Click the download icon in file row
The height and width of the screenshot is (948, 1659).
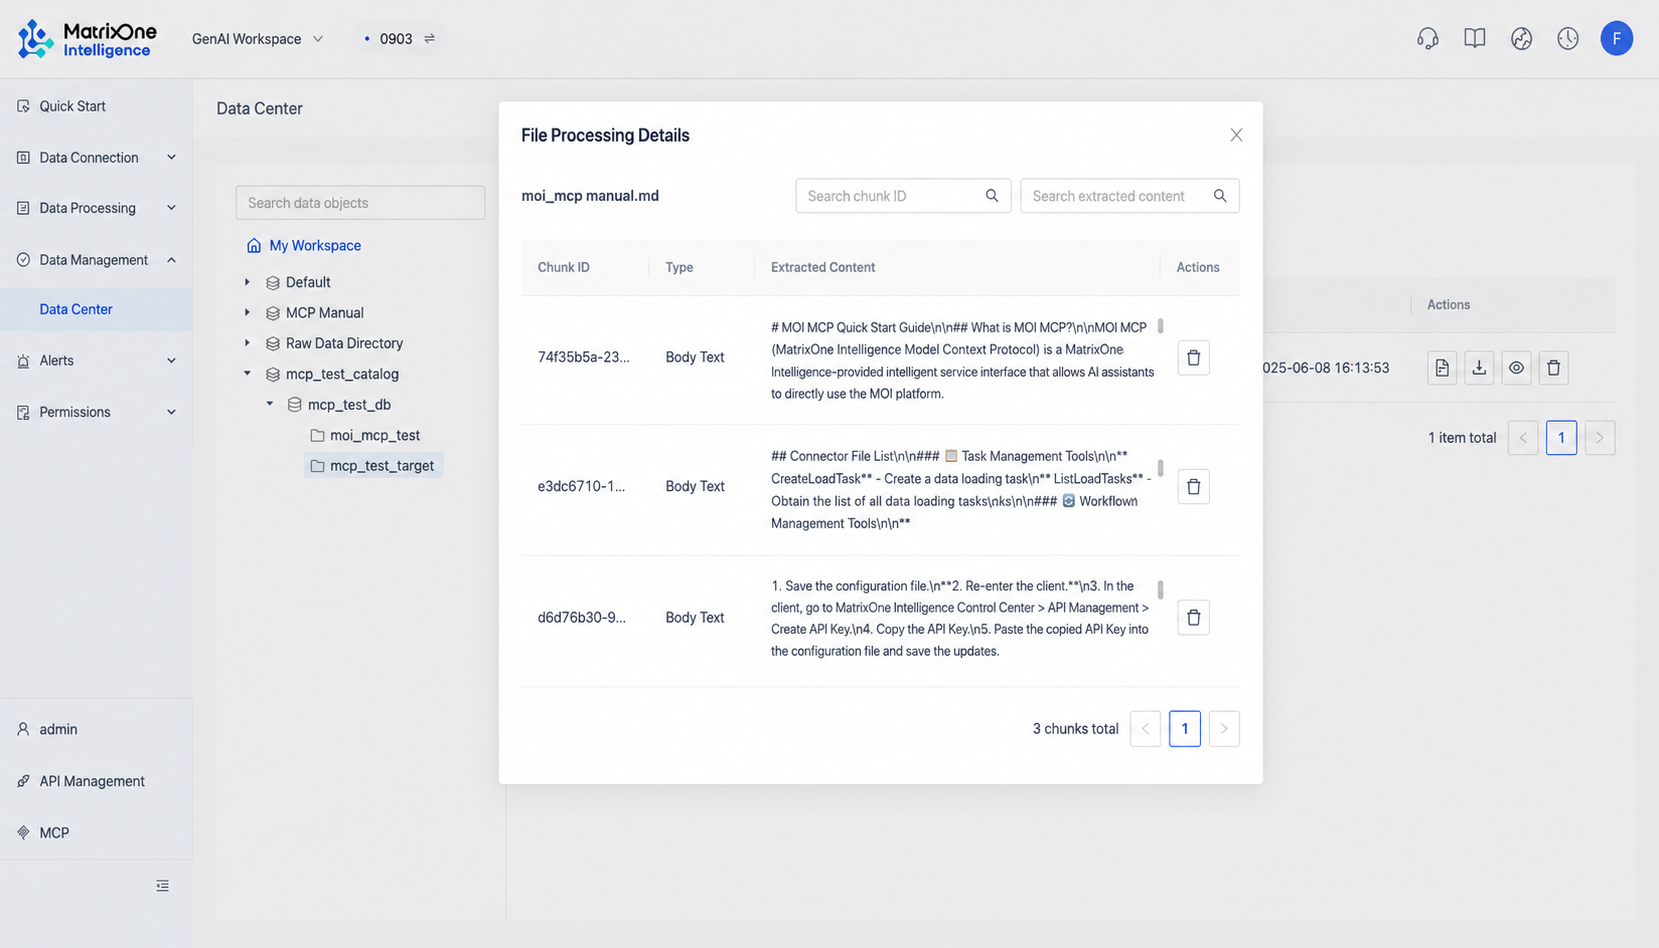click(x=1479, y=368)
